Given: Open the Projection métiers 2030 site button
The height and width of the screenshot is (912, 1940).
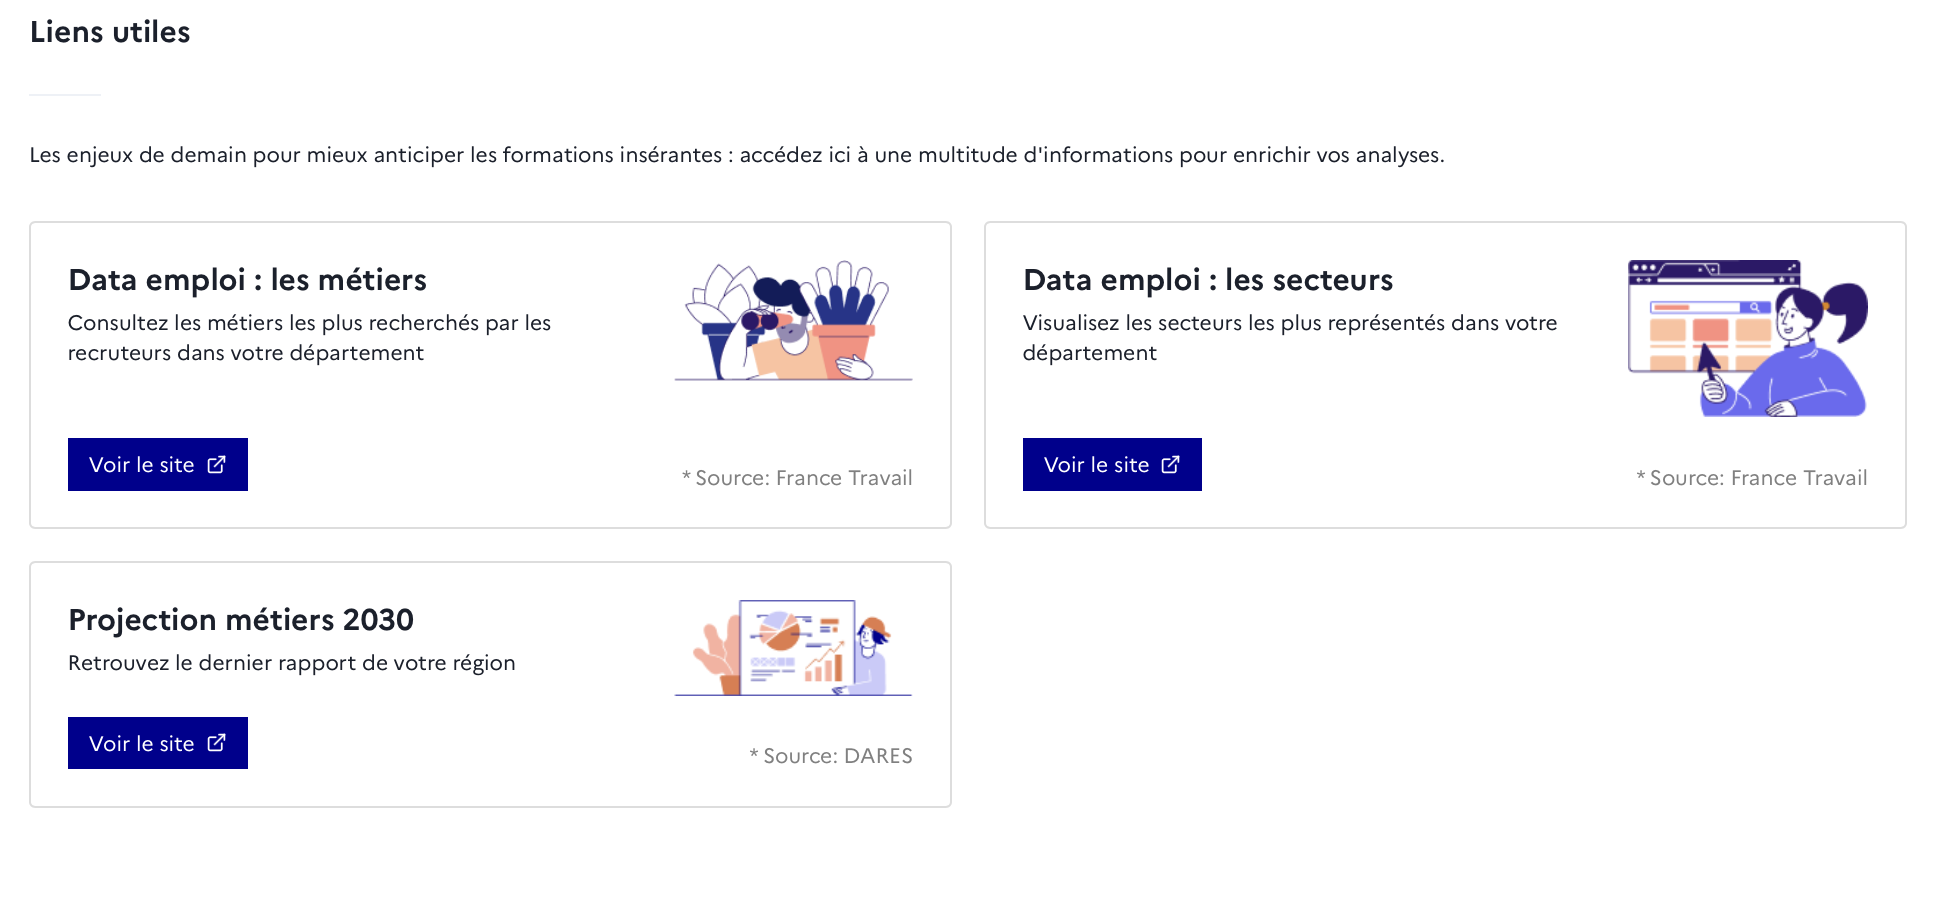Looking at the screenshot, I should pyautogui.click(x=158, y=743).
